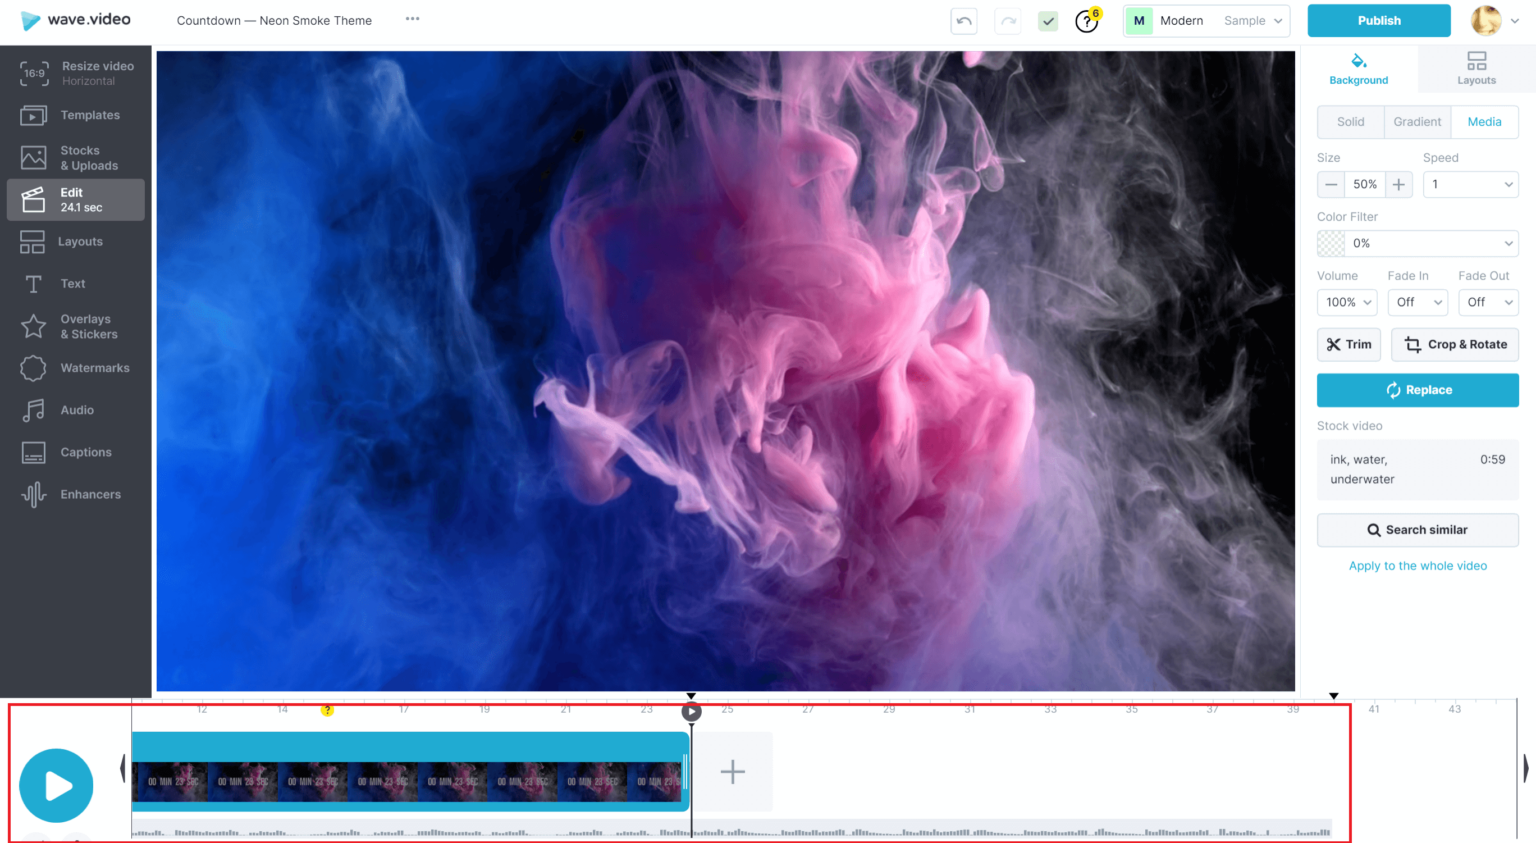Switch to the Layouts tab on the right

point(1476,68)
